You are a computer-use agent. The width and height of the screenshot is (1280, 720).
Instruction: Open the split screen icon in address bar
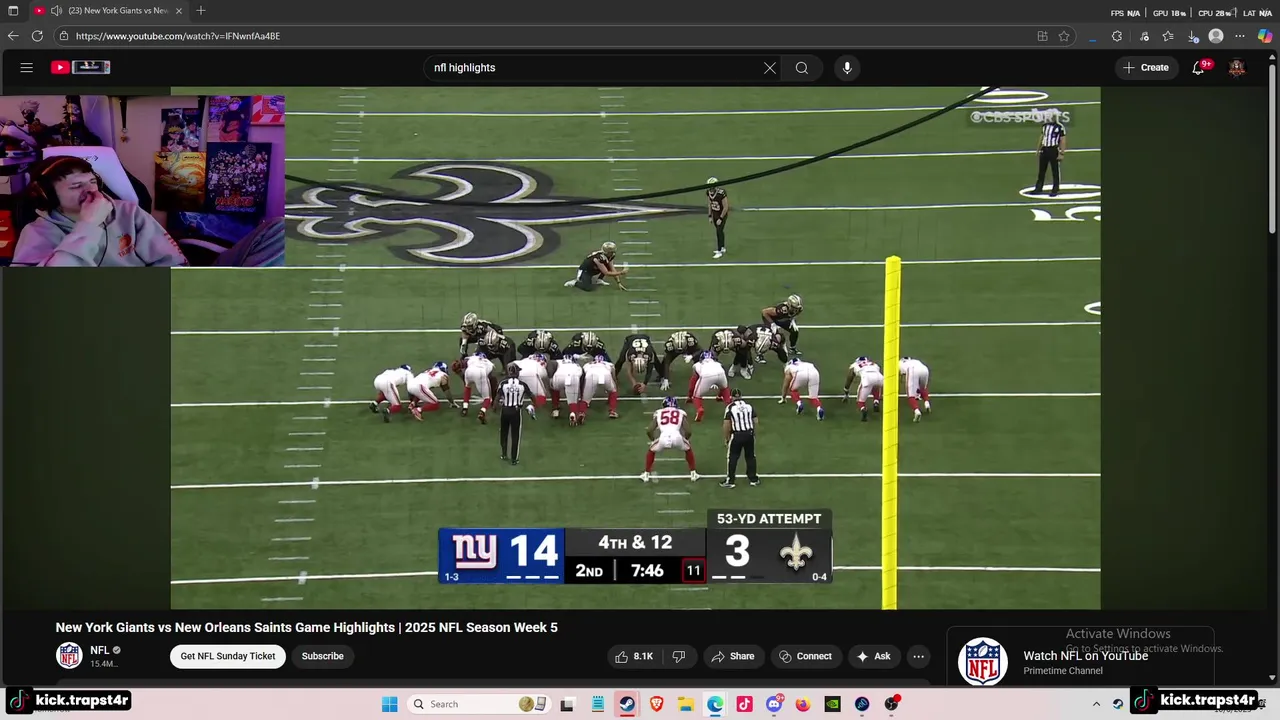[x=1042, y=36]
